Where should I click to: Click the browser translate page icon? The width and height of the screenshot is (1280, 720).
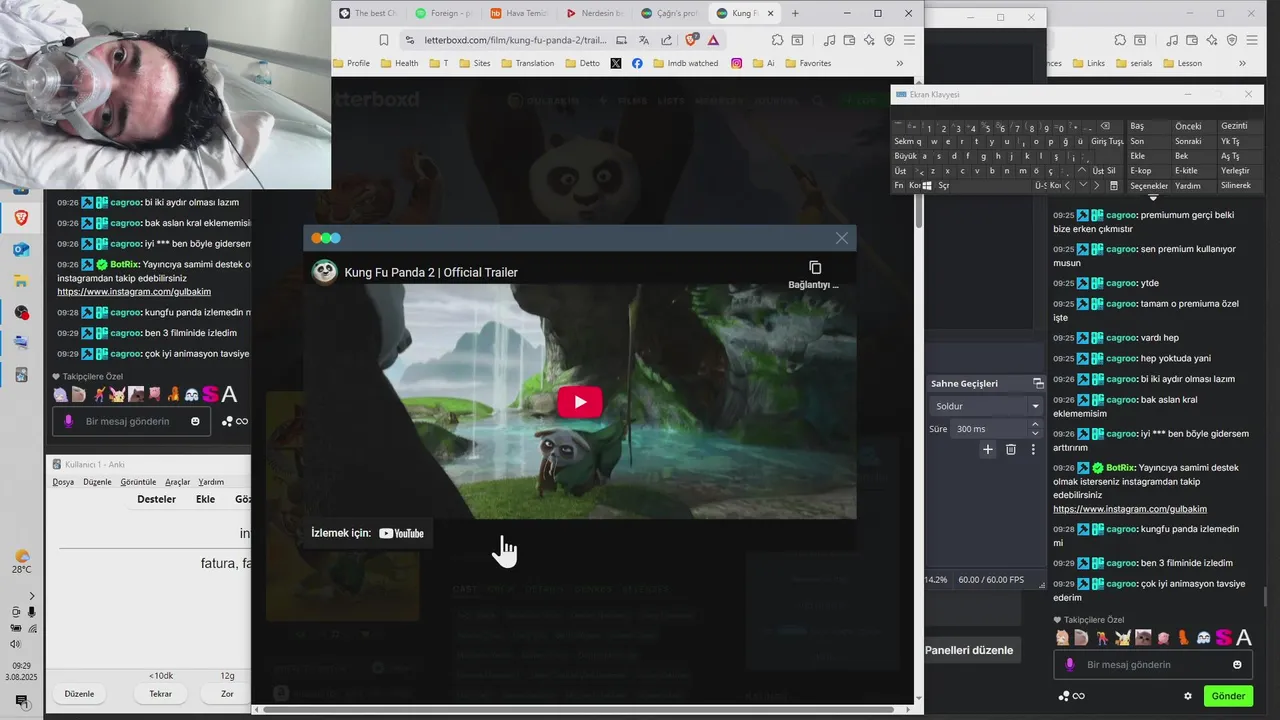point(644,40)
